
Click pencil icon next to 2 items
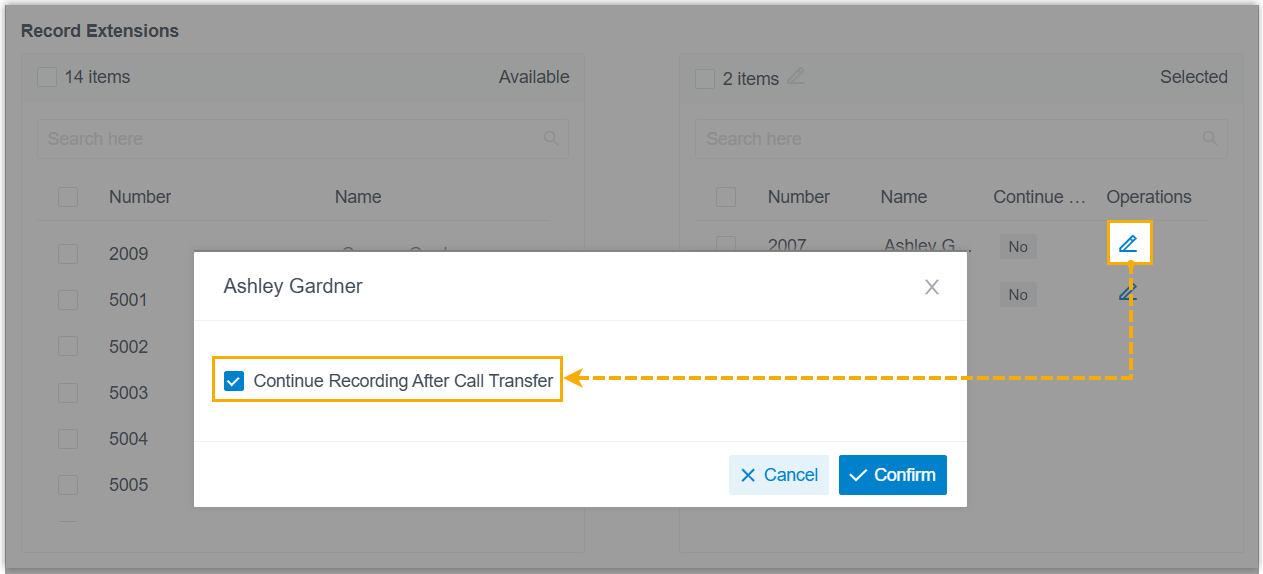[x=796, y=76]
